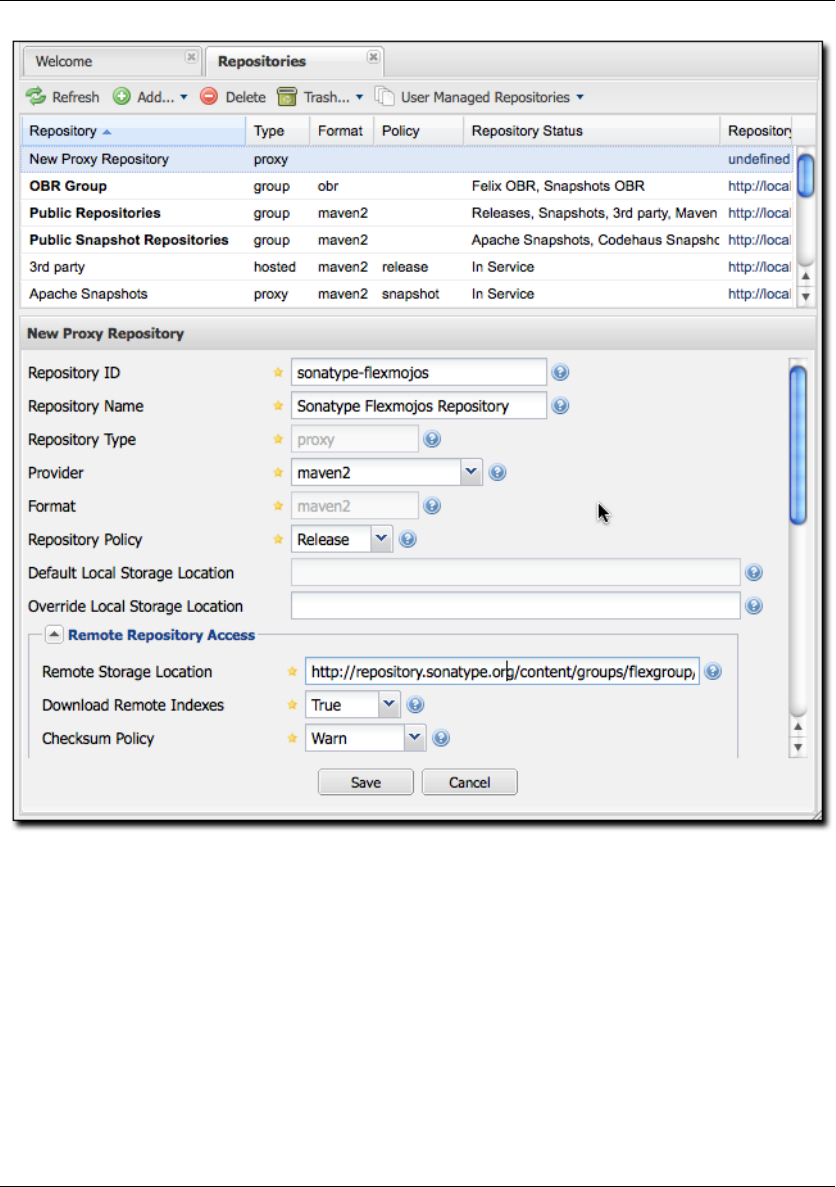
Task: Select the Apache Snapshots row
Action: 407,294
